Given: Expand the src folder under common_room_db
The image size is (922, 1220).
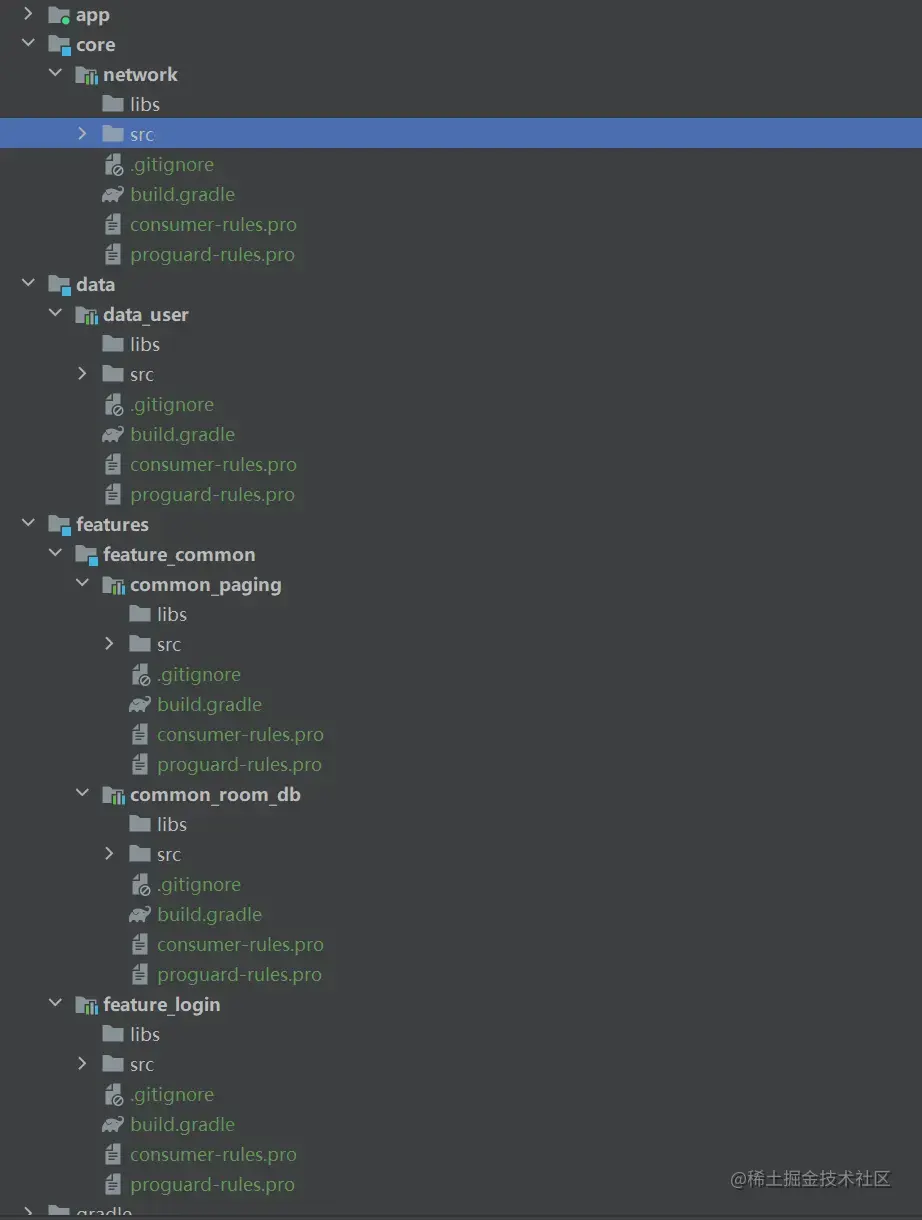Looking at the screenshot, I should tap(109, 854).
